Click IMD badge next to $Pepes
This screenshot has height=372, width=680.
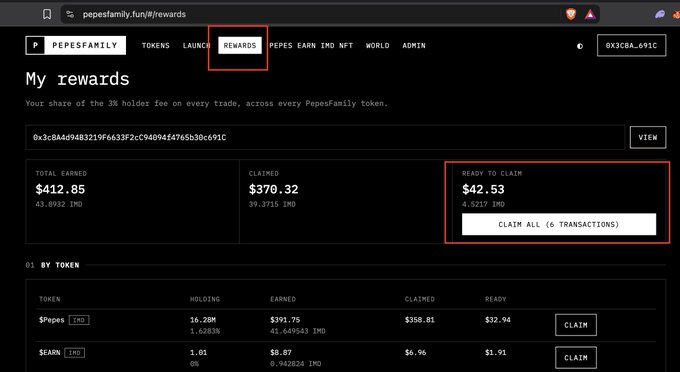click(x=78, y=320)
